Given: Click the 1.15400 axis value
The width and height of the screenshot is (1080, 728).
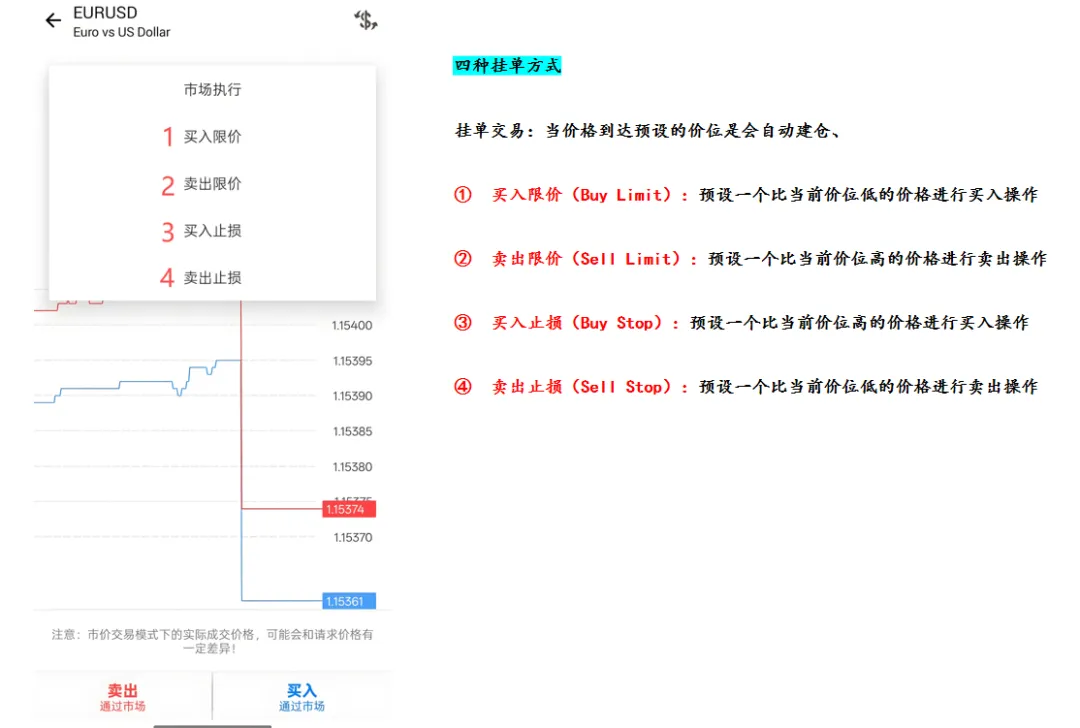Looking at the screenshot, I should point(352,326).
